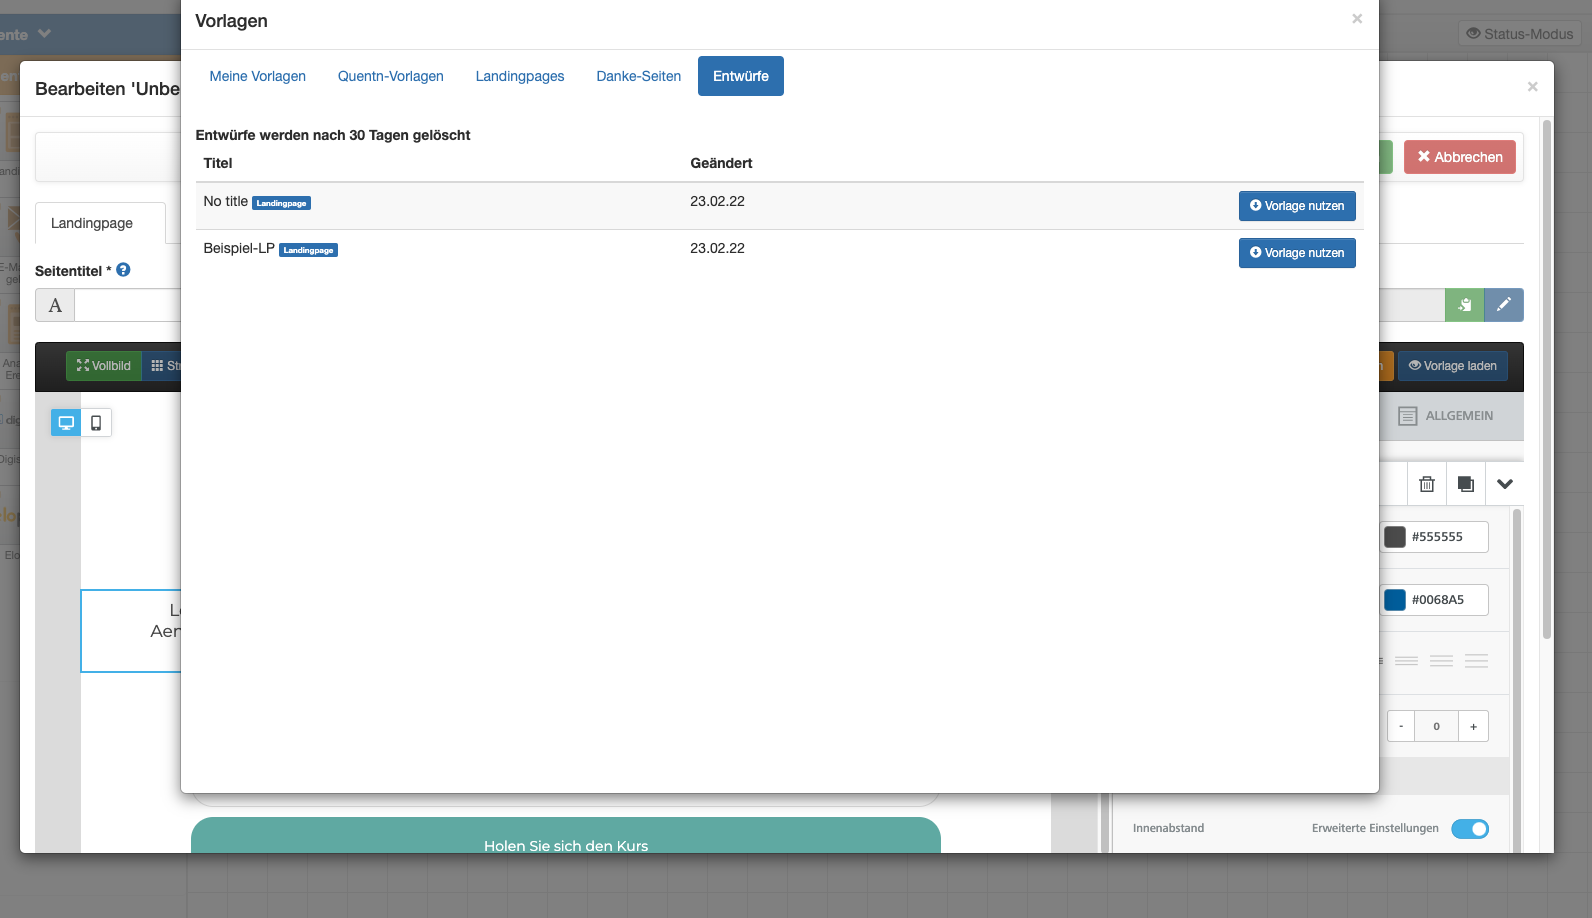Decrease value with minus stepper
Image resolution: width=1592 pixels, height=918 pixels.
[x=1401, y=726]
